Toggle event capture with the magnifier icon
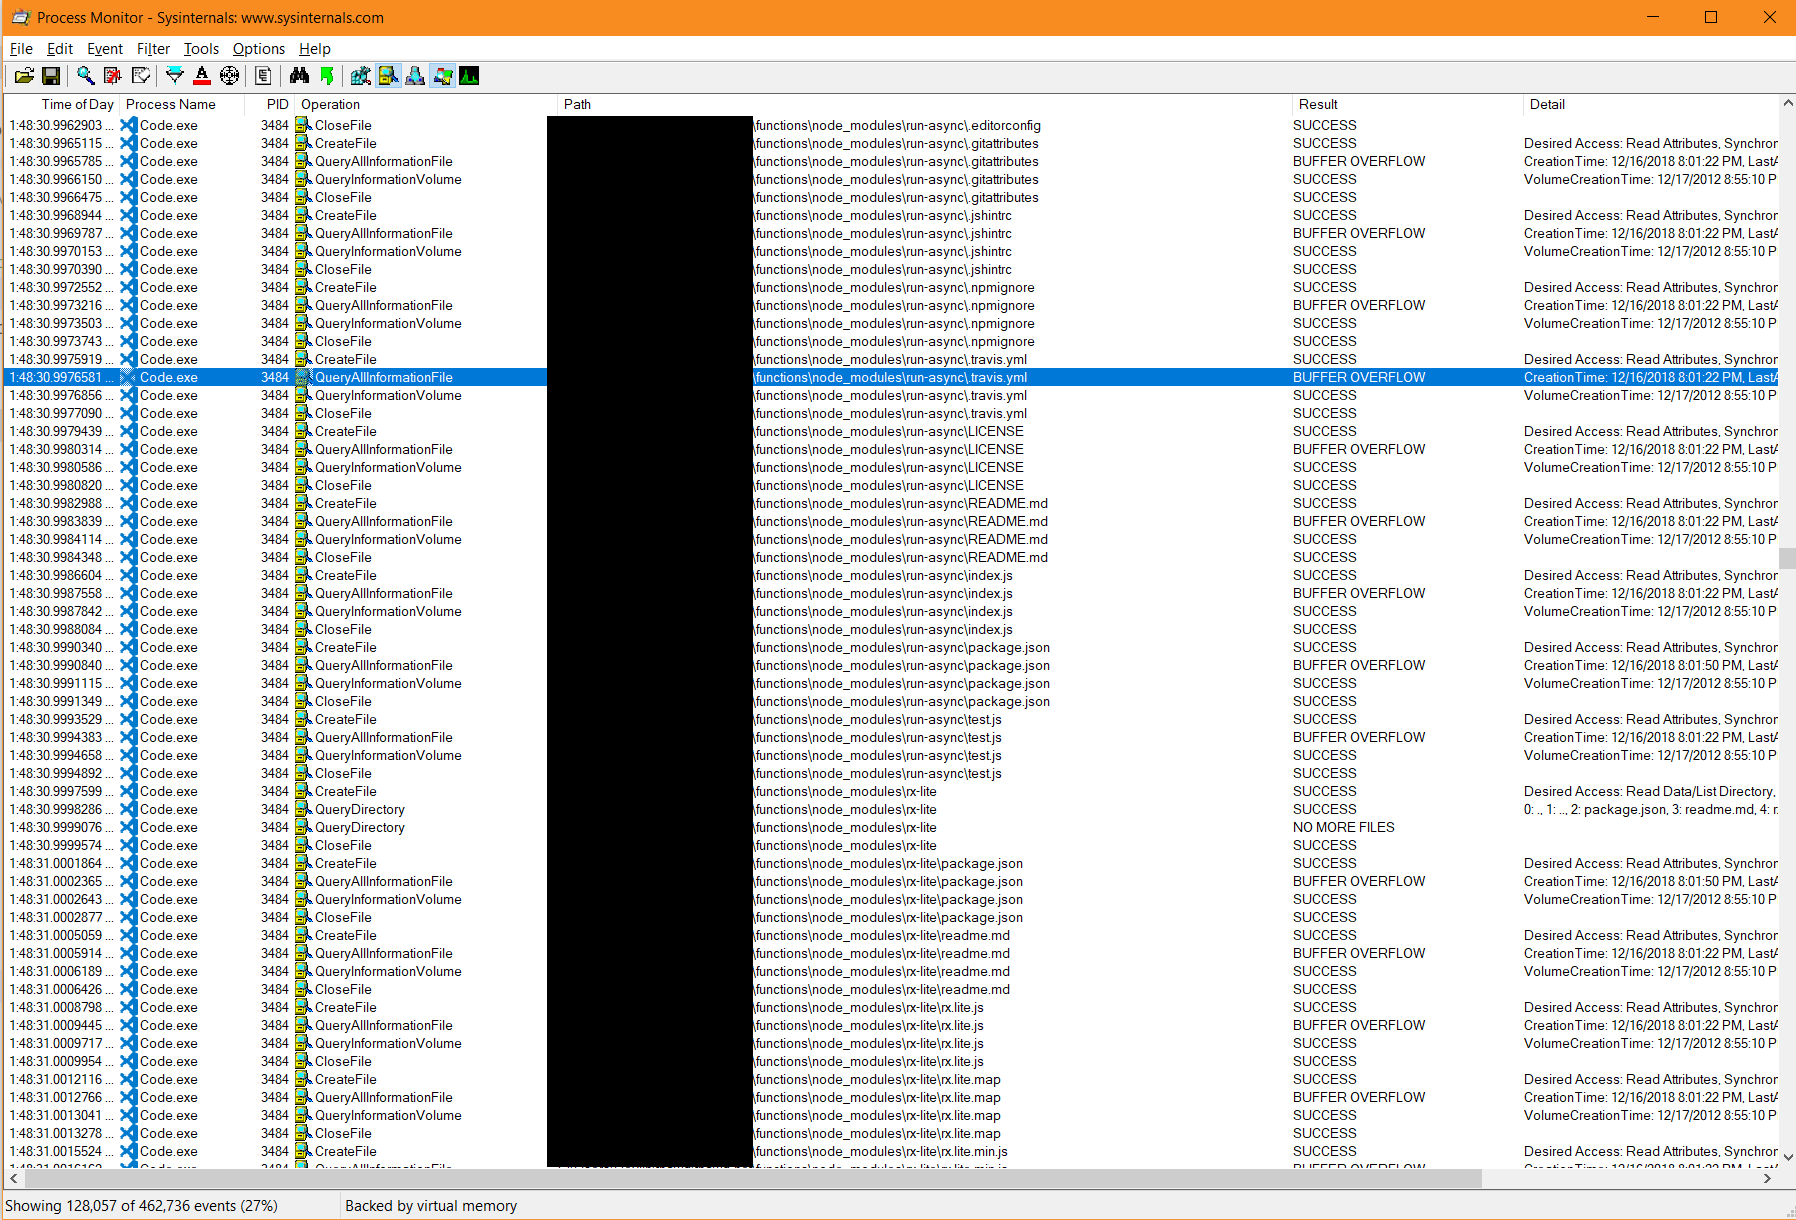Viewport: 1796px width, 1220px height. click(x=86, y=76)
